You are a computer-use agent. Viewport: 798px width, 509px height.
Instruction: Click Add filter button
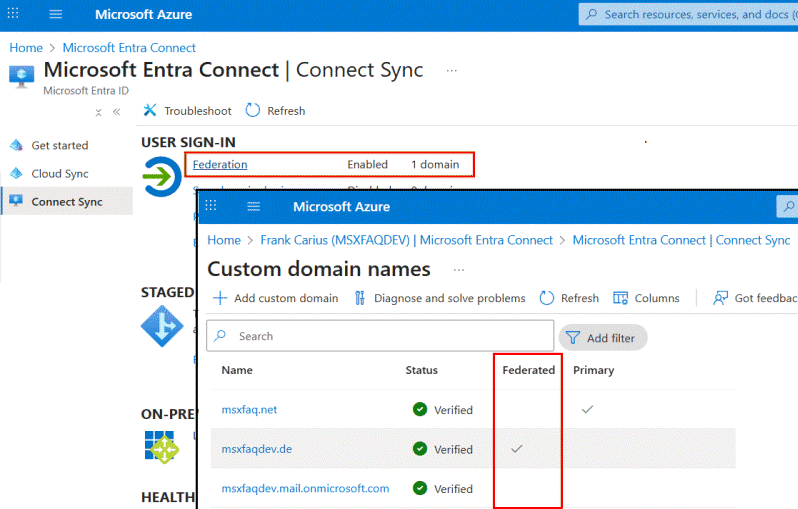[602, 338]
